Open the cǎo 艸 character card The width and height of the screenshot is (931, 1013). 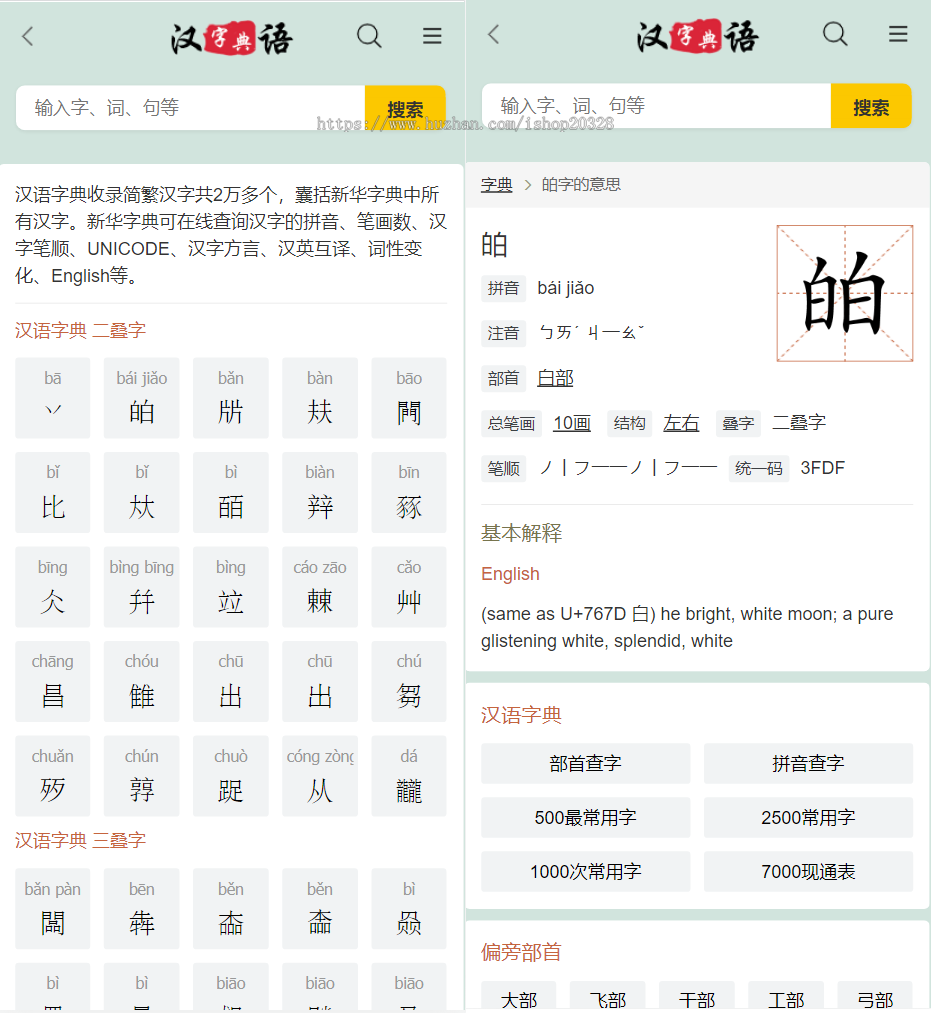click(x=409, y=587)
